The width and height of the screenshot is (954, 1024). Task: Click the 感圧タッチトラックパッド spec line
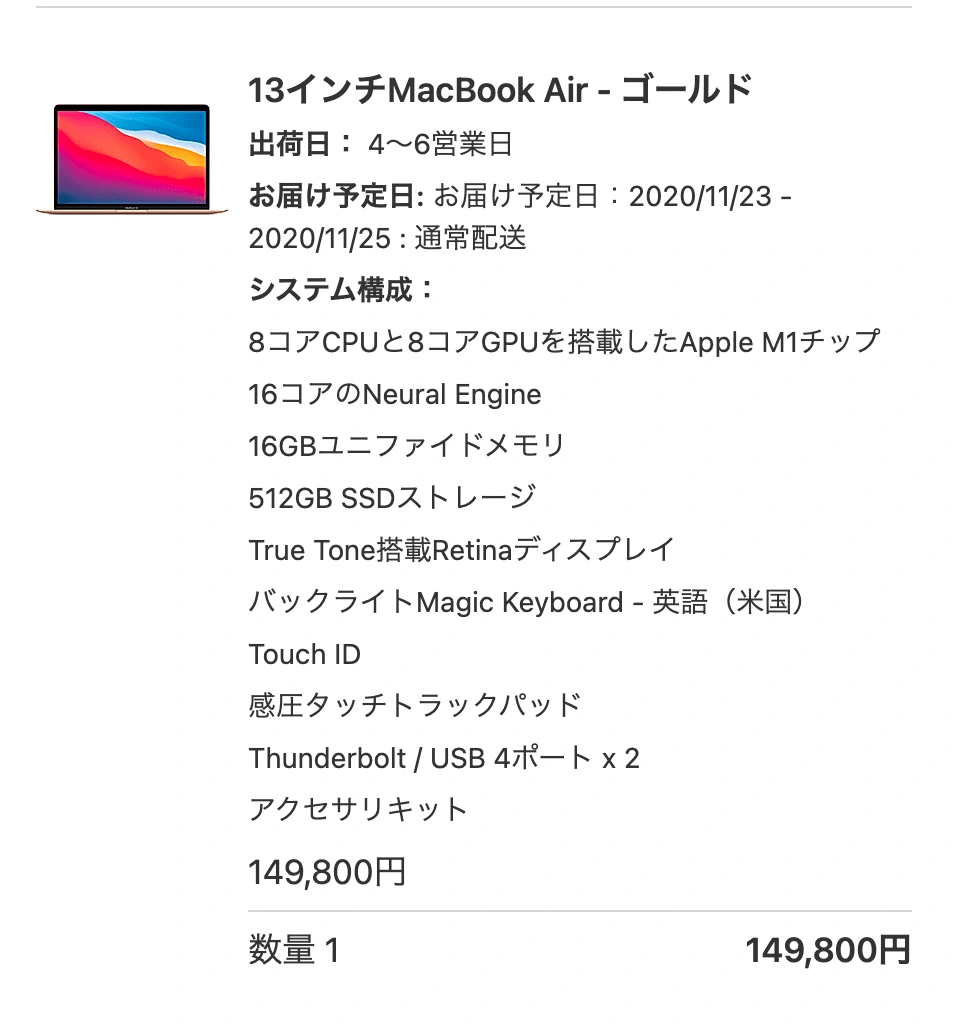415,705
